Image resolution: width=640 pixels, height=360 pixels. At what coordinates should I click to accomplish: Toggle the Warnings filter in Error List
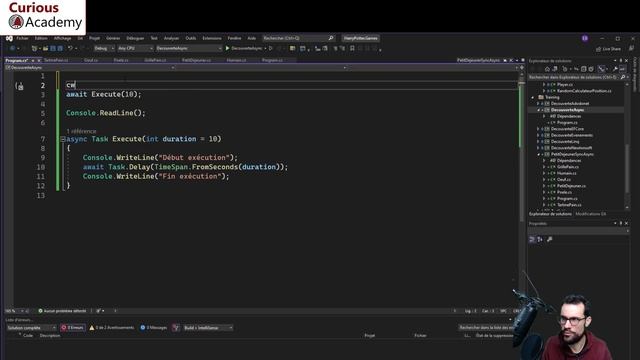pos(111,328)
